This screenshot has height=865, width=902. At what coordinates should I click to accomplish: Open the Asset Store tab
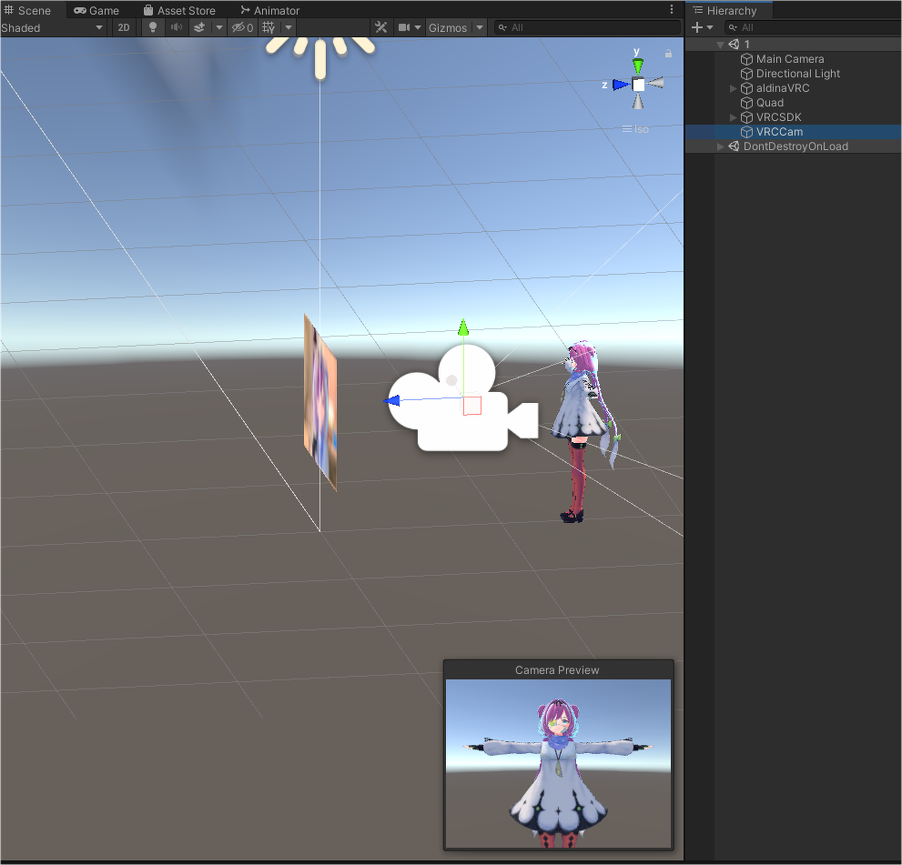pyautogui.click(x=179, y=10)
